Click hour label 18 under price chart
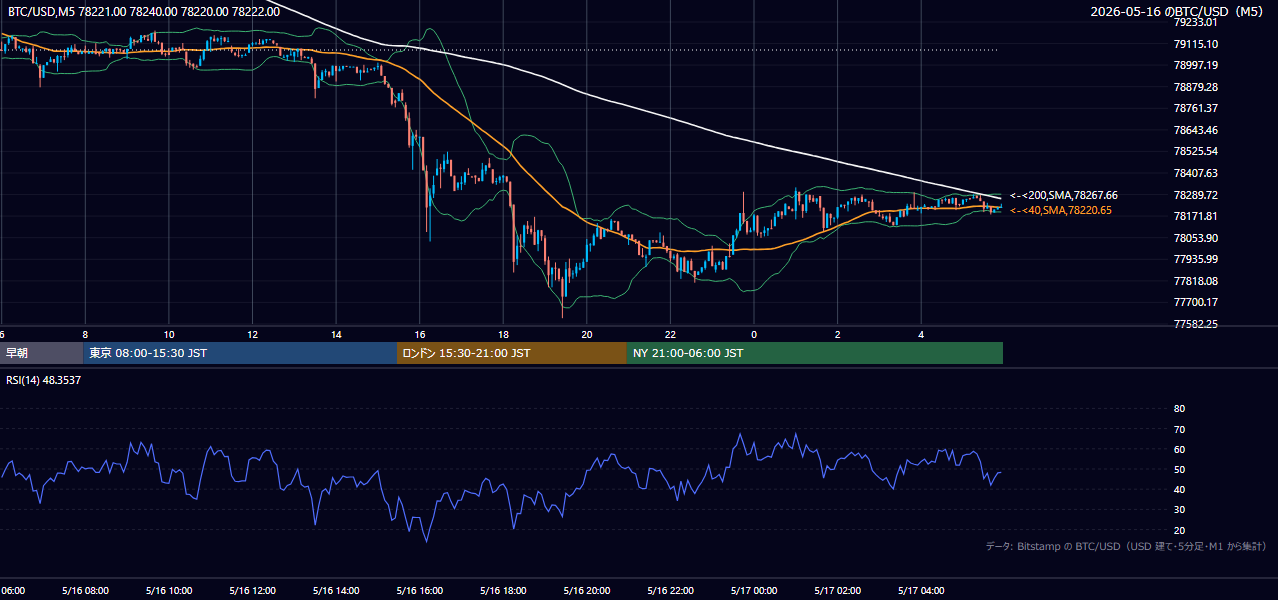Screen dimensions: 1278x600 click(503, 334)
